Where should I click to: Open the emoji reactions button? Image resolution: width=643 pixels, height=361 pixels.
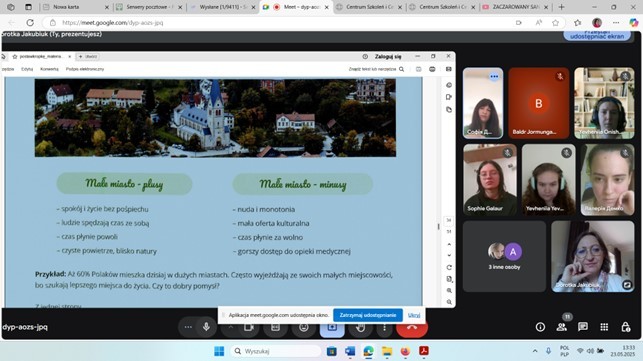coord(303,327)
